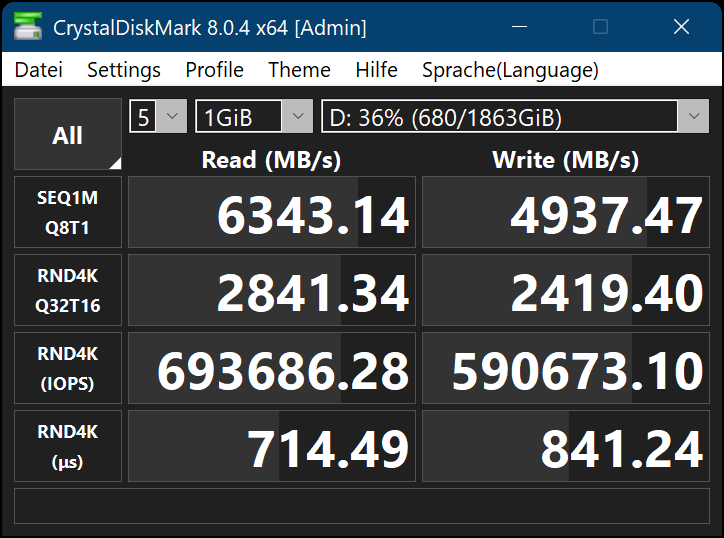Select the RND4K Q32T16 write value 2419.40

click(x=566, y=290)
